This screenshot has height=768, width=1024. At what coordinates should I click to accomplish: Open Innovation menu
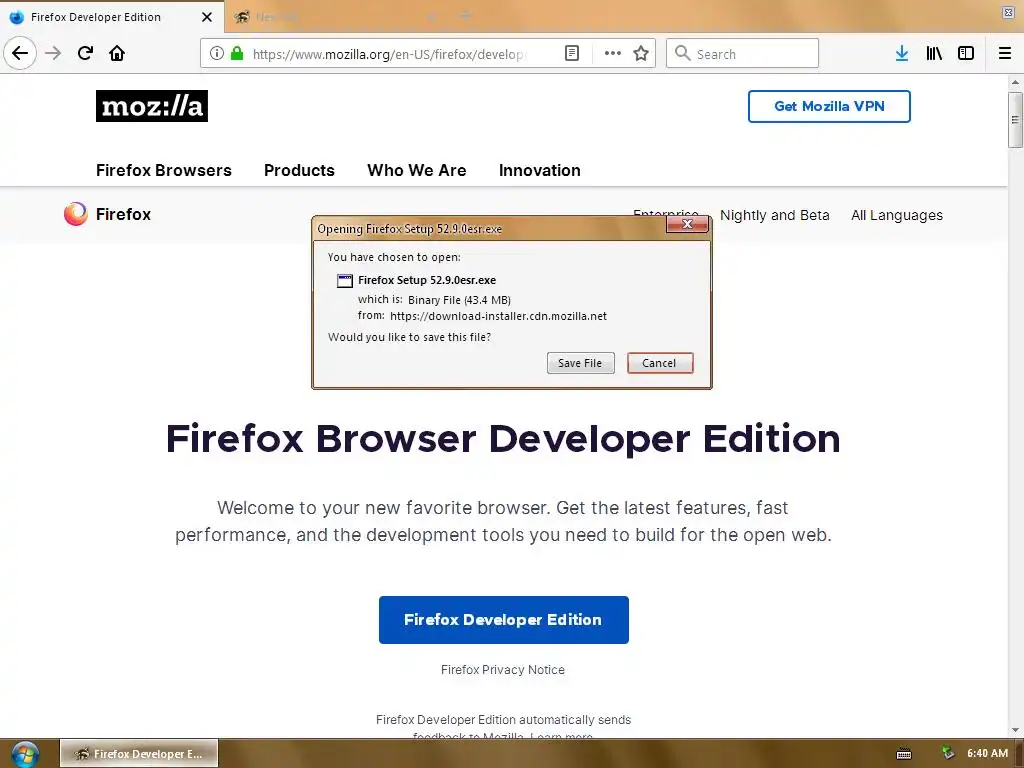pyautogui.click(x=539, y=170)
